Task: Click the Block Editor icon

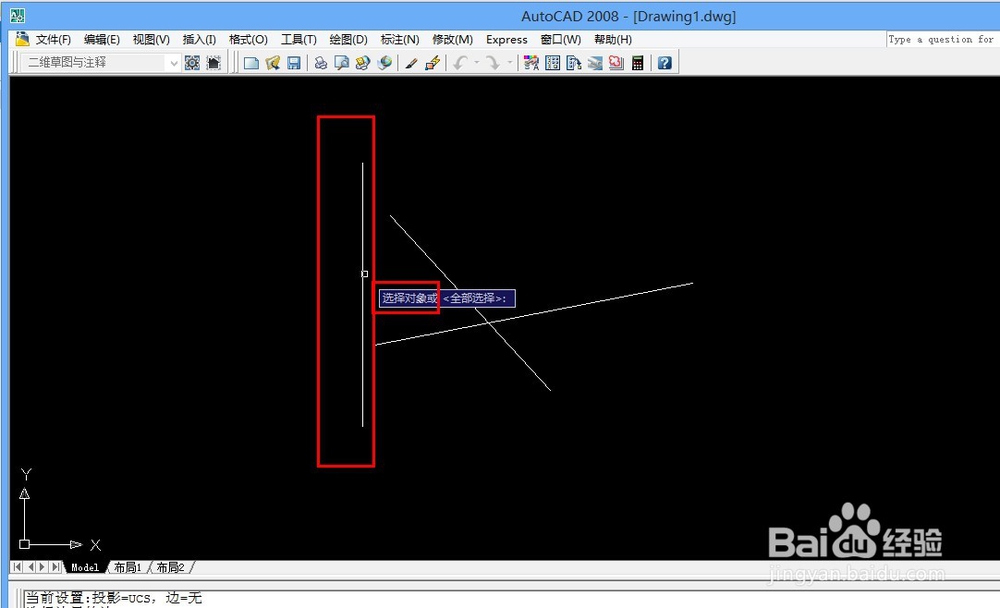Action: 432,63
